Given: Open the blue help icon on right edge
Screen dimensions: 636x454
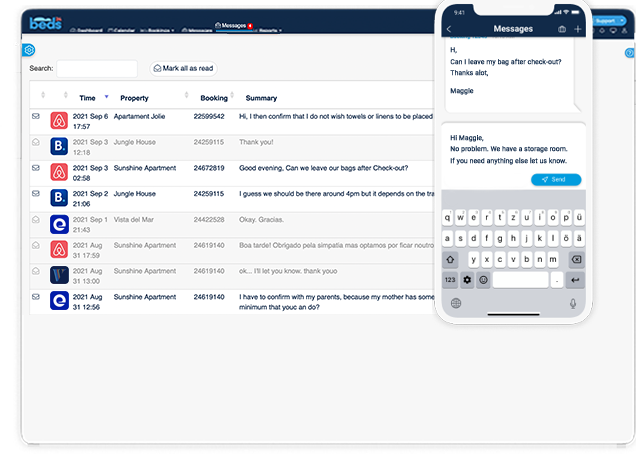Looking at the screenshot, I should 630,53.
